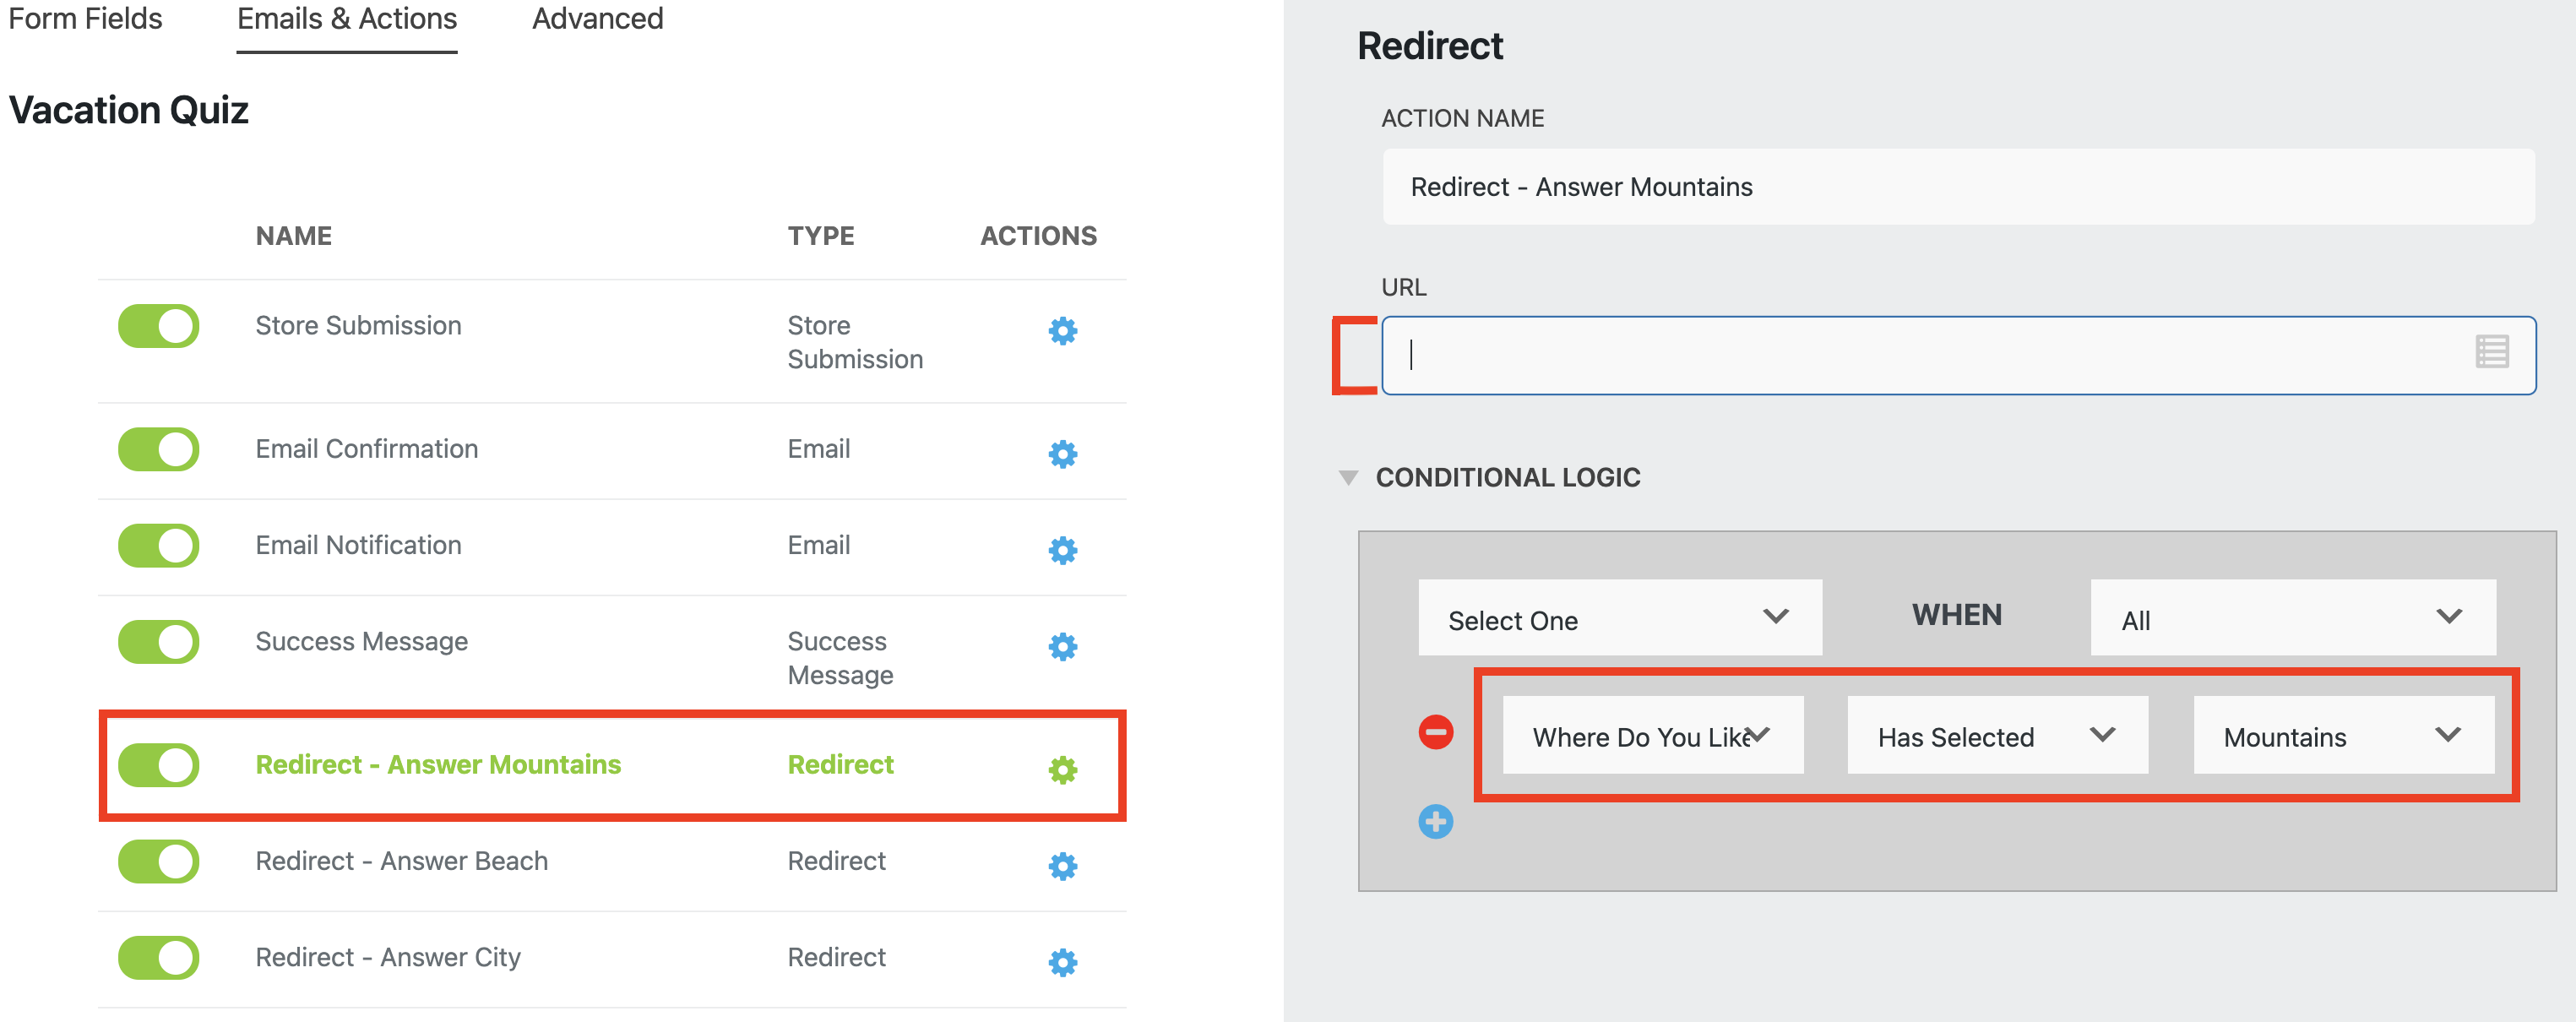
Task: Select the Redirect - Answer Mountains action
Action: tap(437, 765)
